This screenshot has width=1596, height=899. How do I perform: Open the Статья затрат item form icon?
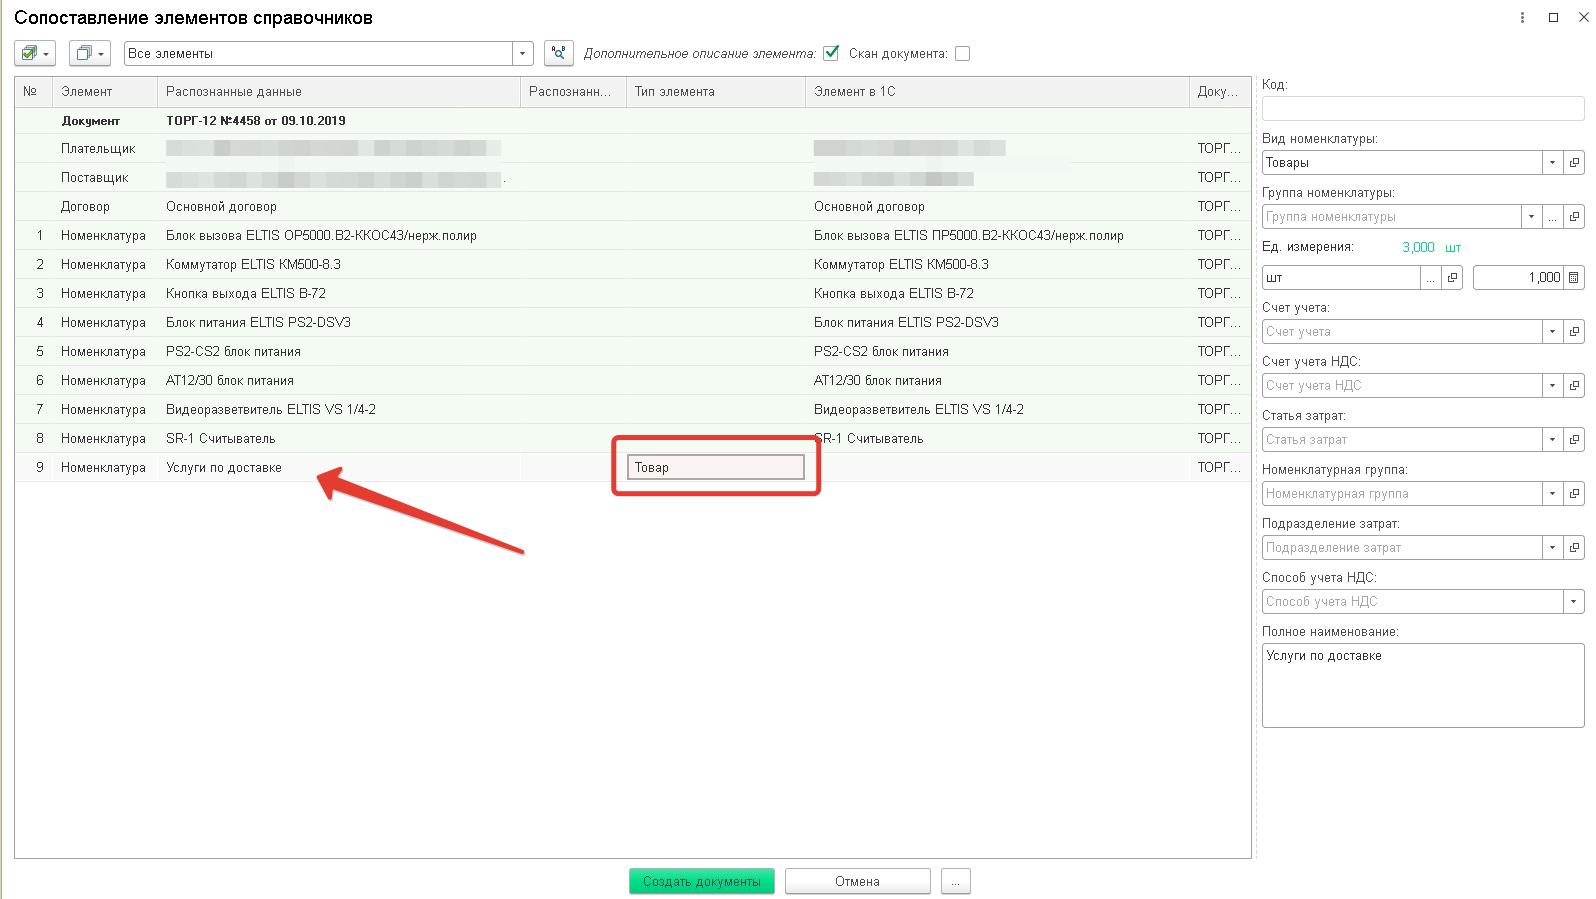[1574, 439]
